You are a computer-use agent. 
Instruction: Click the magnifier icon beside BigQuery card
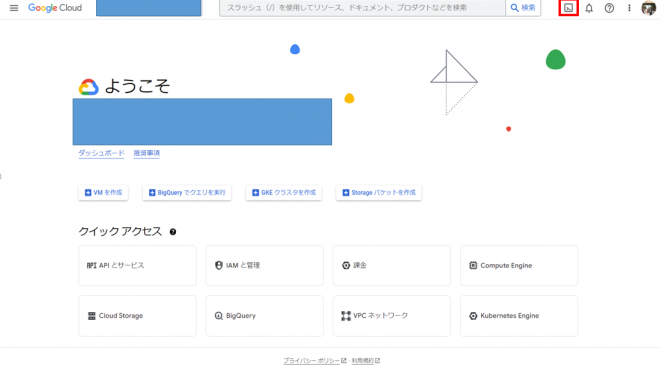[x=218, y=316]
